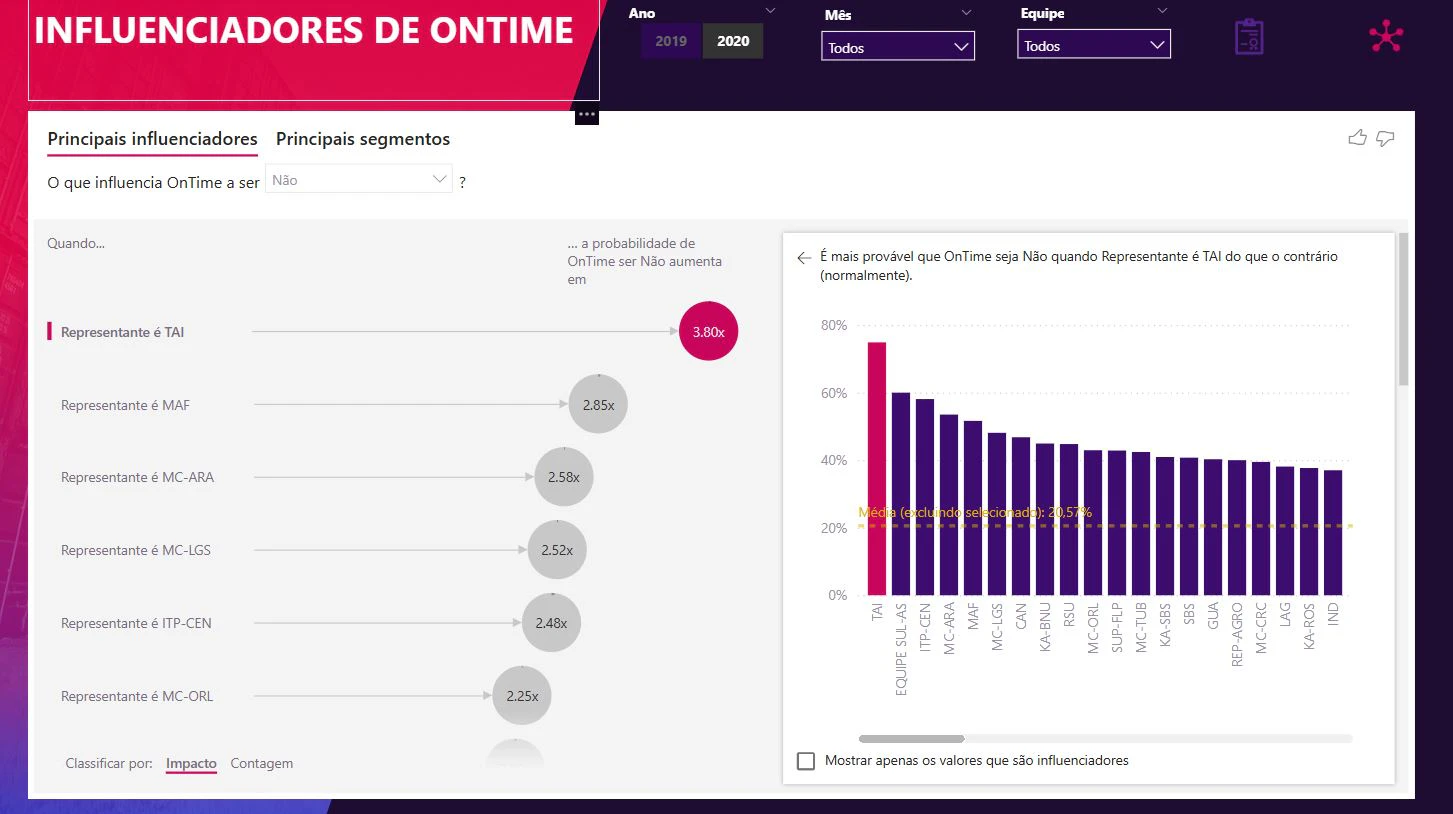Open the more options ellipsis button

[587, 115]
